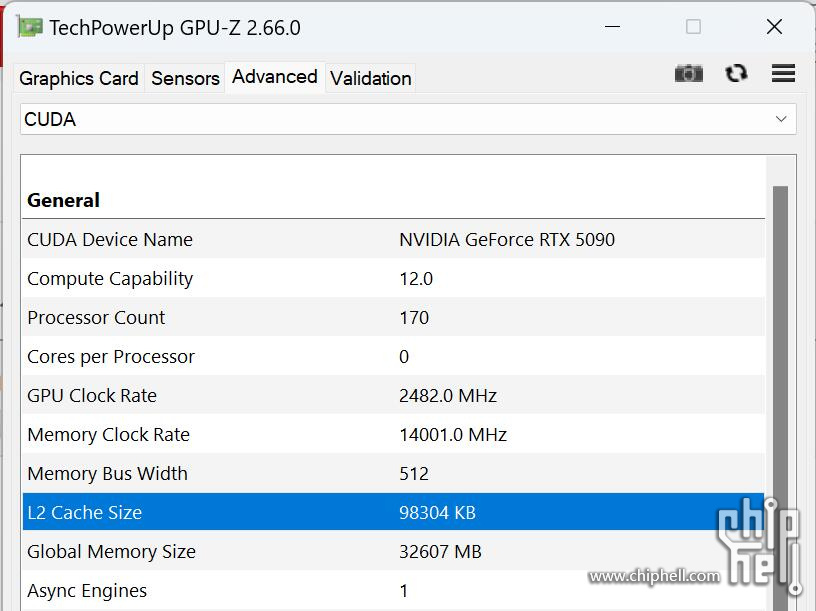
Task: Take a screenshot with the camera icon
Action: point(688,74)
